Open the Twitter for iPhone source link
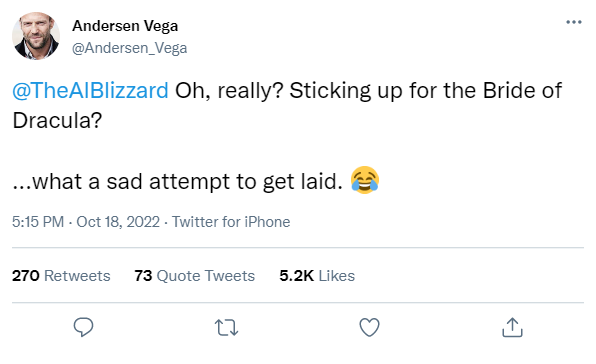The height and width of the screenshot is (364, 596). point(231,222)
